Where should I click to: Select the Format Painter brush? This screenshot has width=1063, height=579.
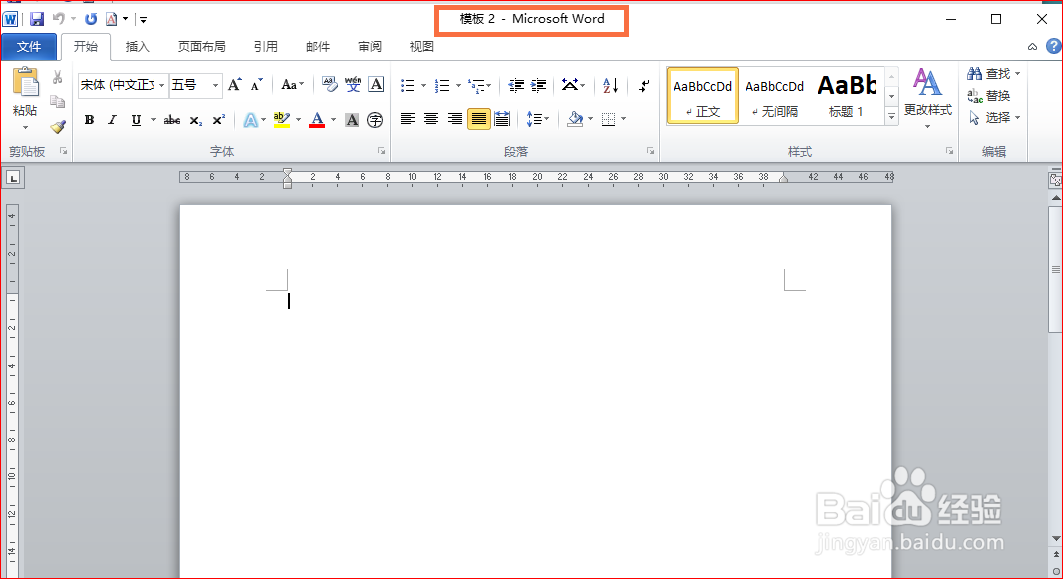click(x=58, y=127)
